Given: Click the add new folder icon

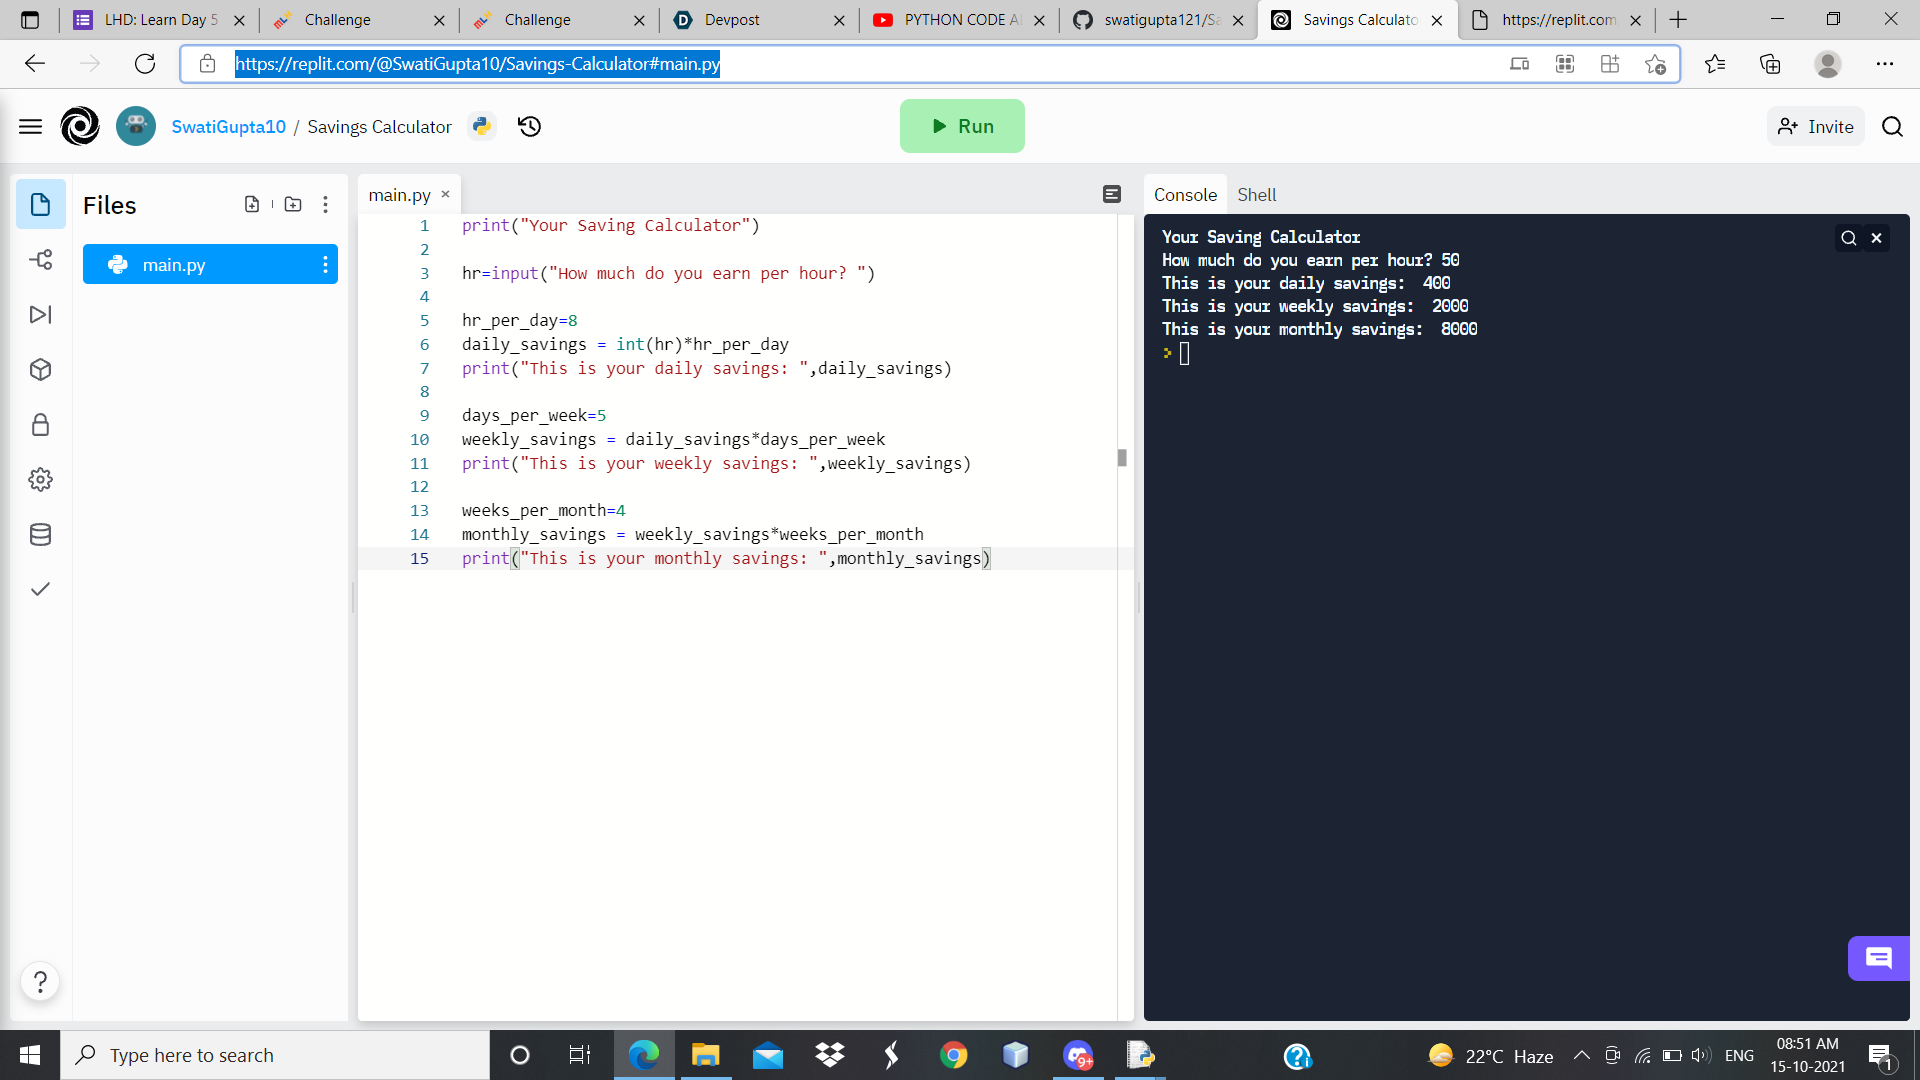Looking at the screenshot, I should 293,204.
